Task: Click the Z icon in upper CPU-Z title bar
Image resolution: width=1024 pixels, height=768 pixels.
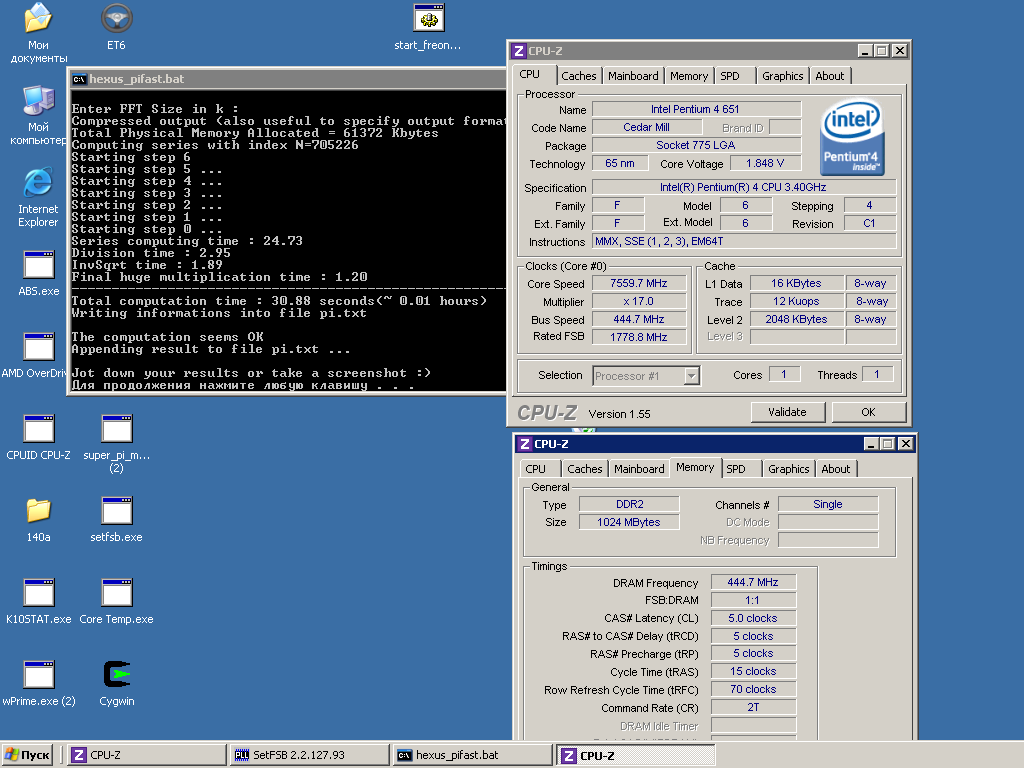Action: click(519, 51)
